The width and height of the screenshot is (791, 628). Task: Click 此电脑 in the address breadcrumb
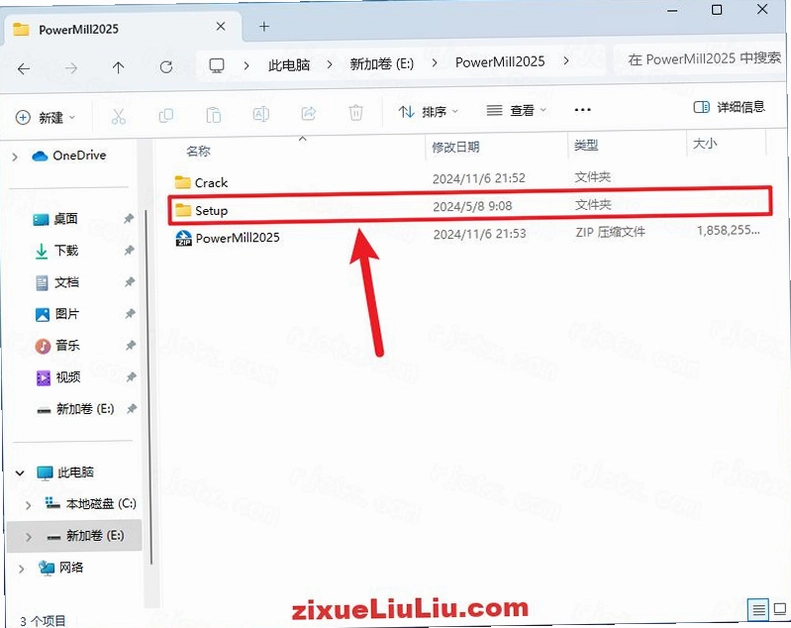[289, 65]
